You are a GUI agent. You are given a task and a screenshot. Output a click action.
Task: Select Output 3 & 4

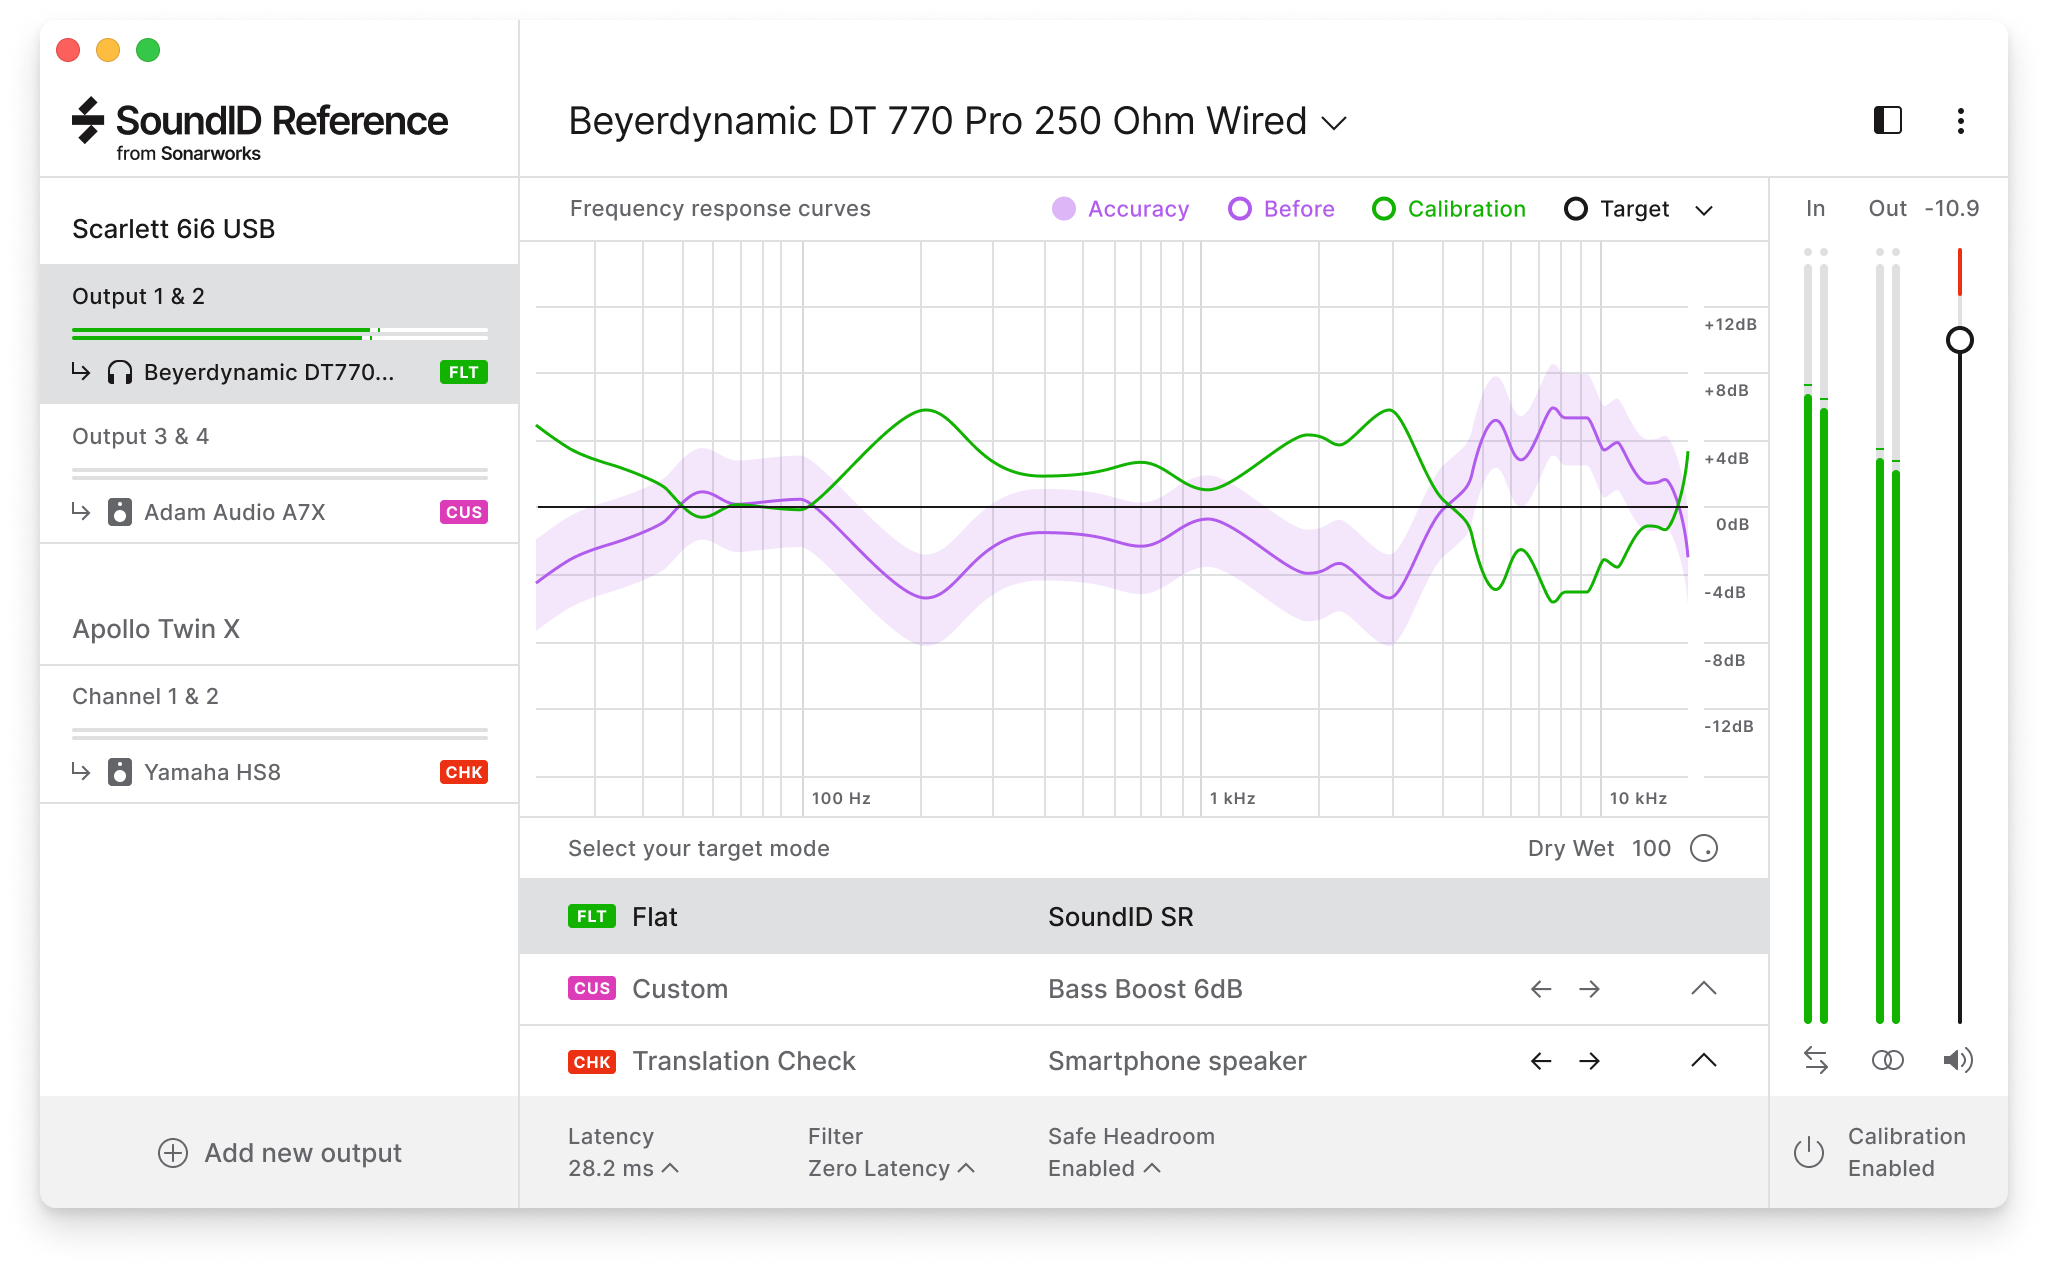(142, 436)
